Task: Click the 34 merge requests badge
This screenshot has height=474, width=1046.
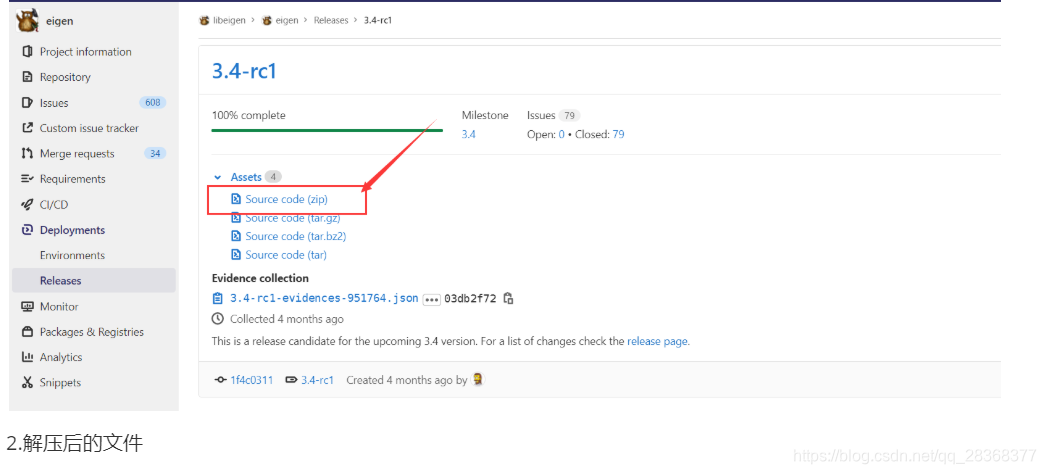Action: coord(155,153)
